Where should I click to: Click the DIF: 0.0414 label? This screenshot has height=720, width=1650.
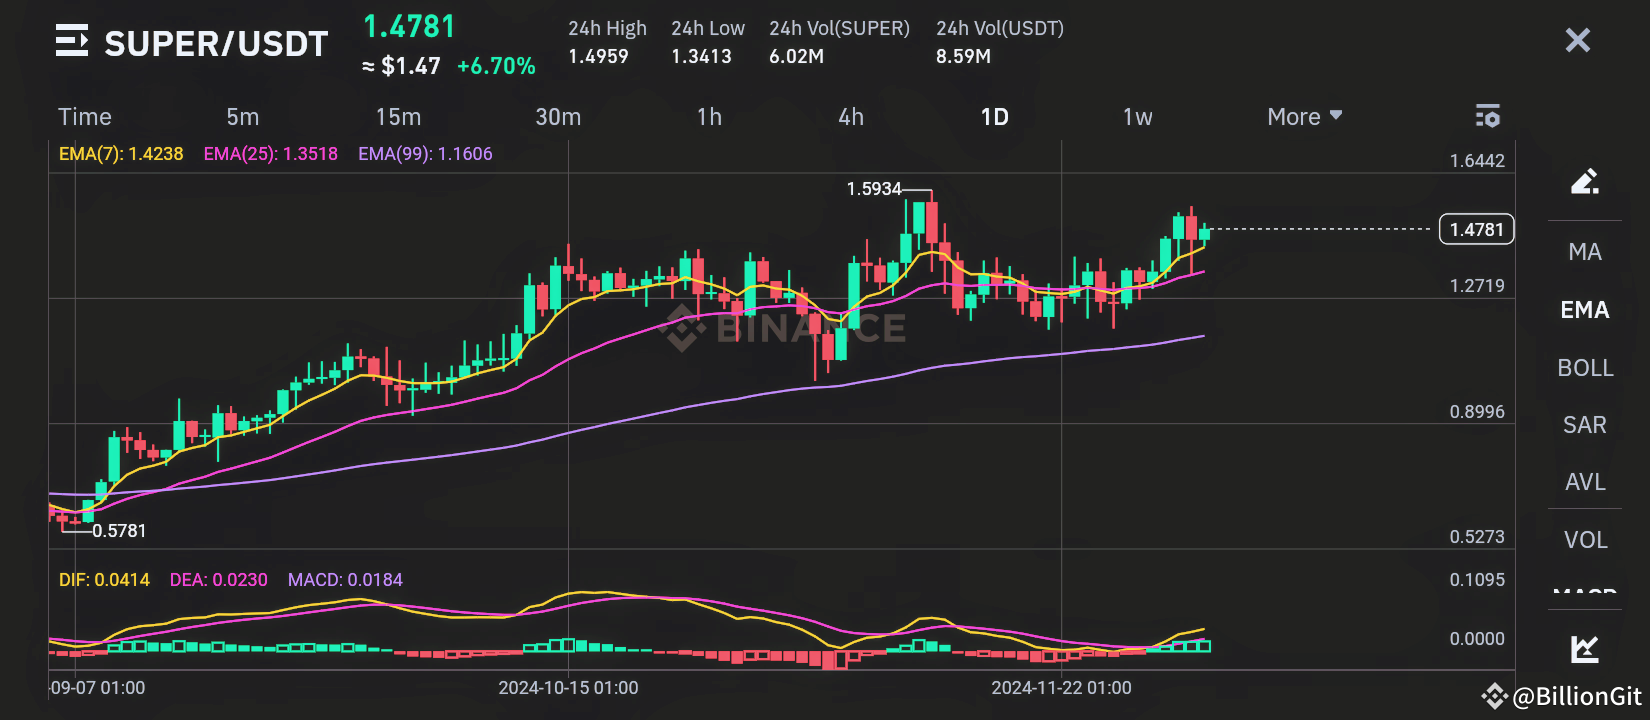pos(104,580)
